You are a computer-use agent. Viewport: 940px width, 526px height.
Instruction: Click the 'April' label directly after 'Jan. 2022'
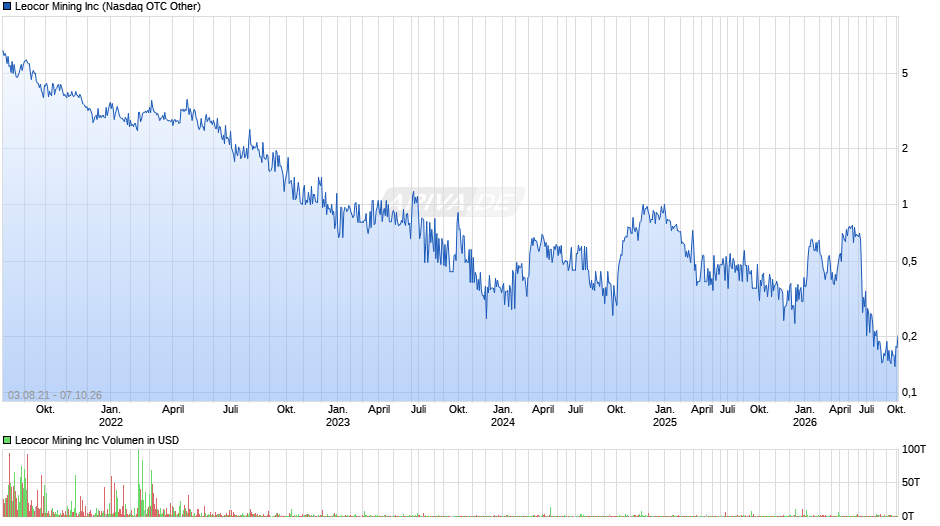173,410
